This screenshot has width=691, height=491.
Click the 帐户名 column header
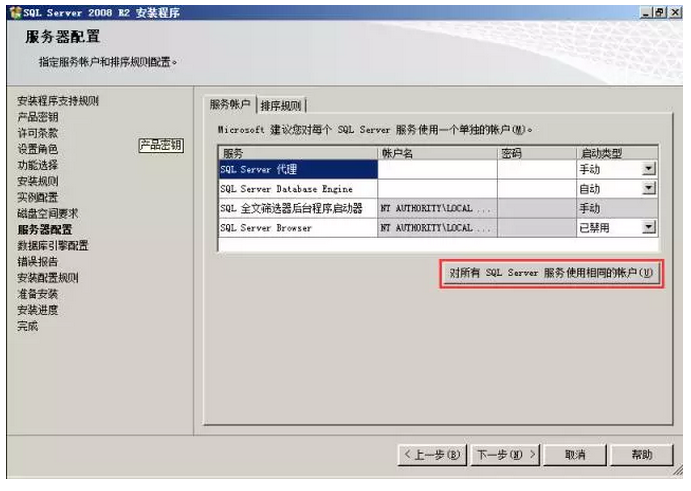[x=437, y=153]
